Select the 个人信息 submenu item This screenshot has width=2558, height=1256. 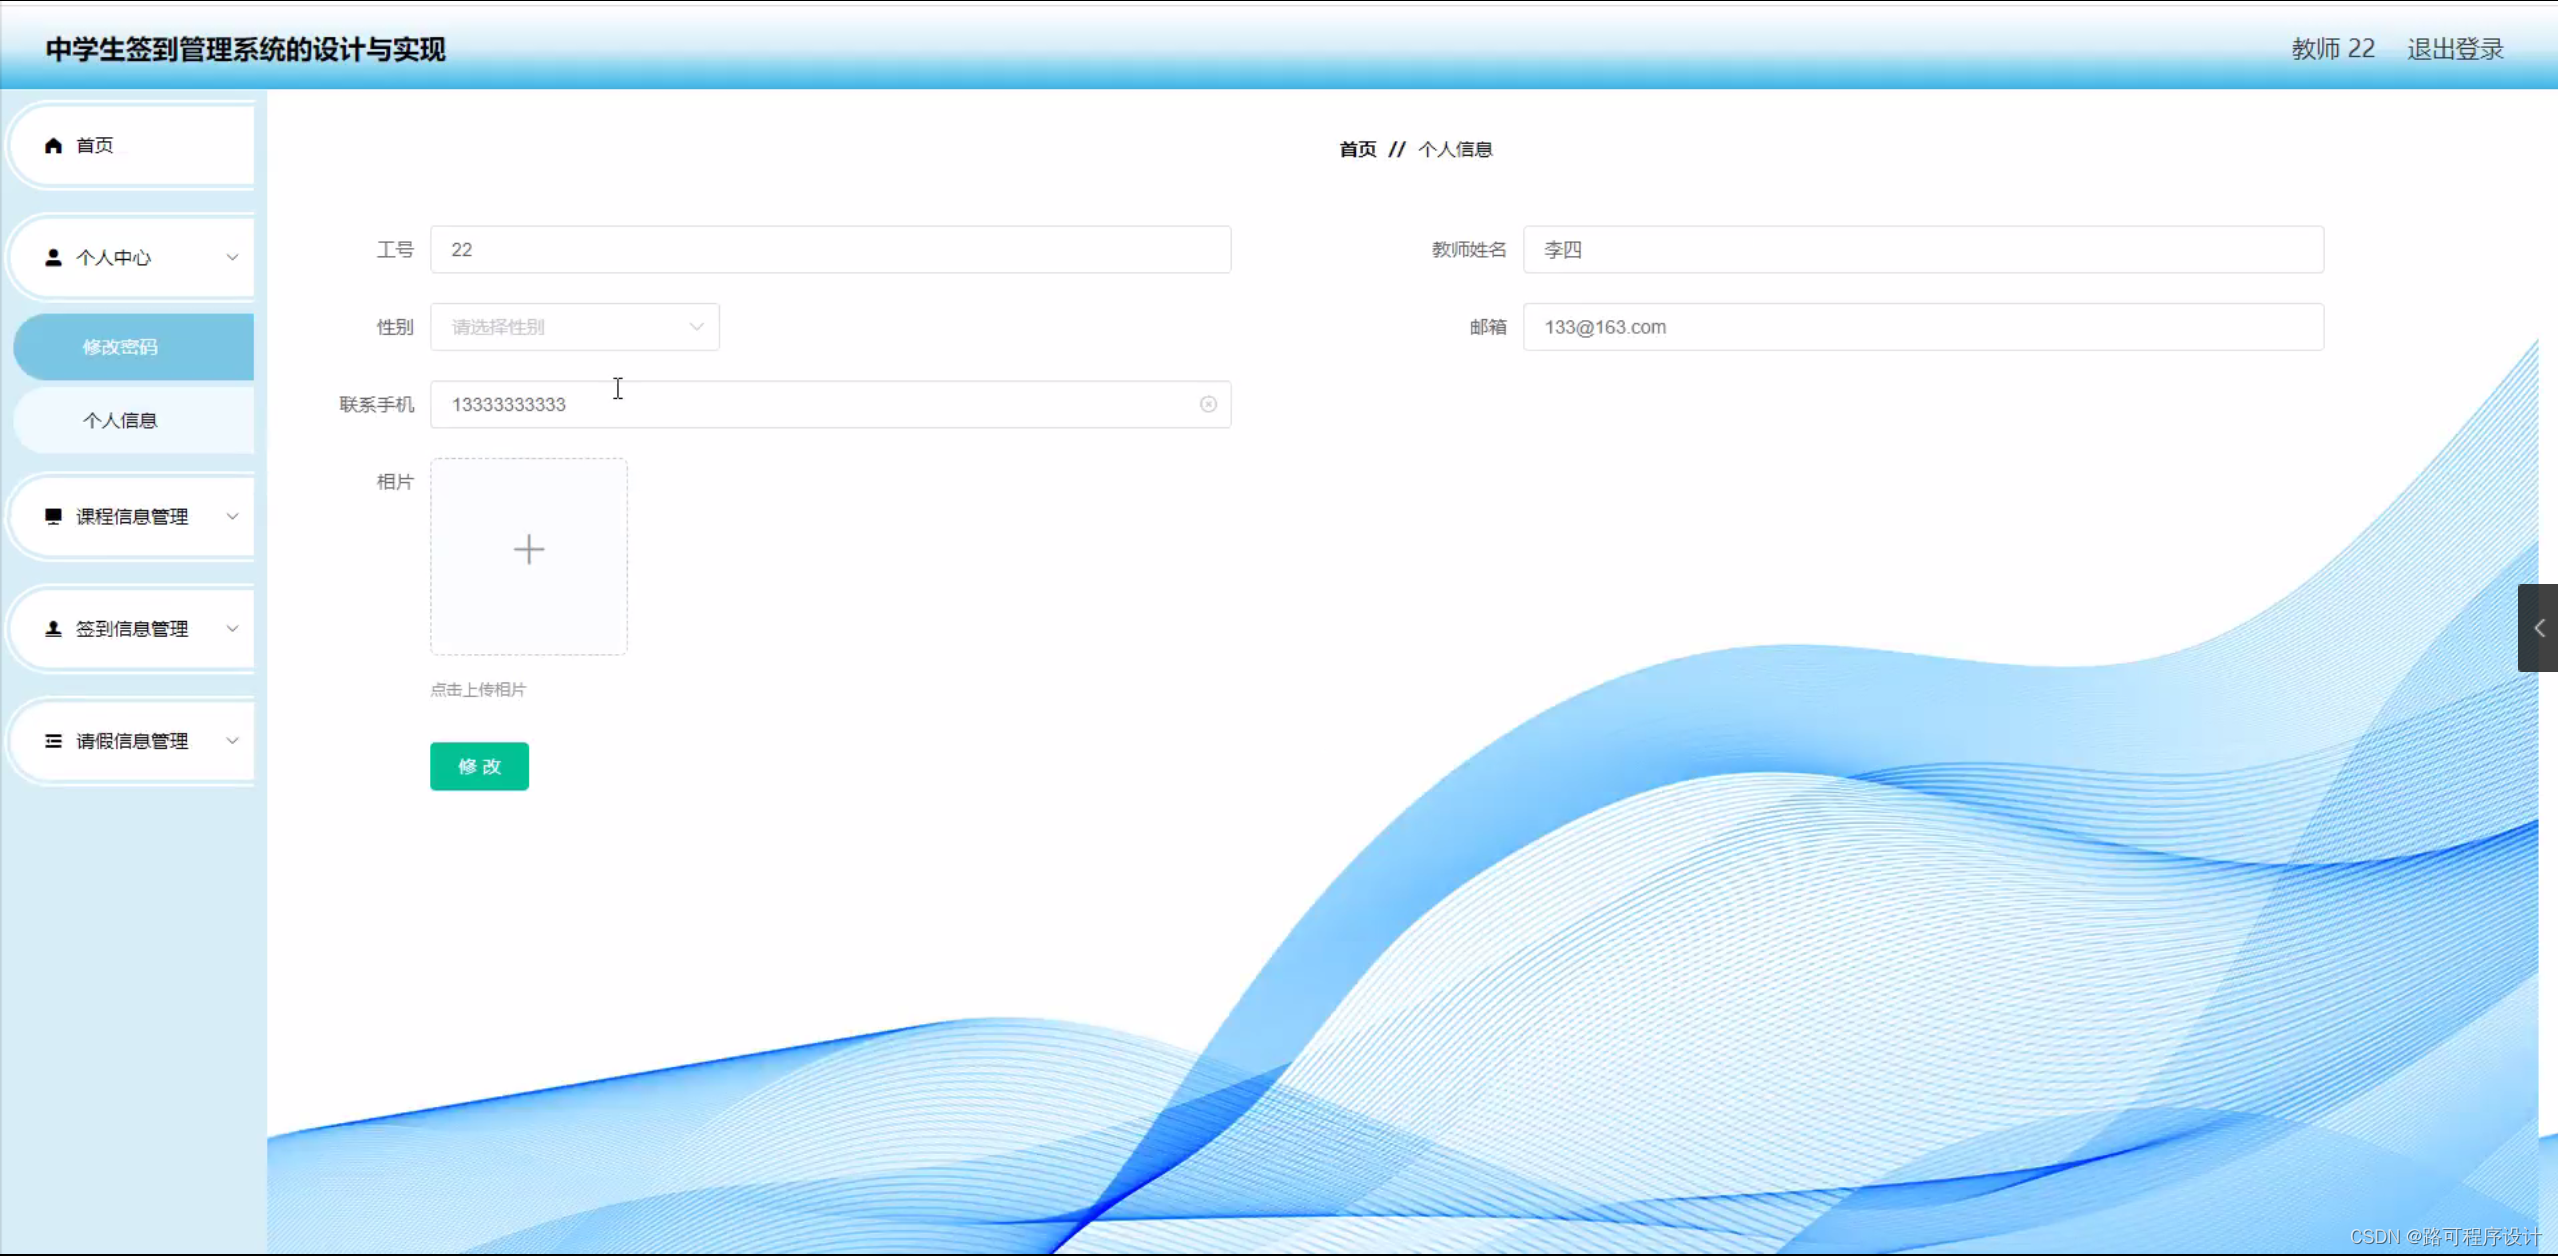coord(120,420)
